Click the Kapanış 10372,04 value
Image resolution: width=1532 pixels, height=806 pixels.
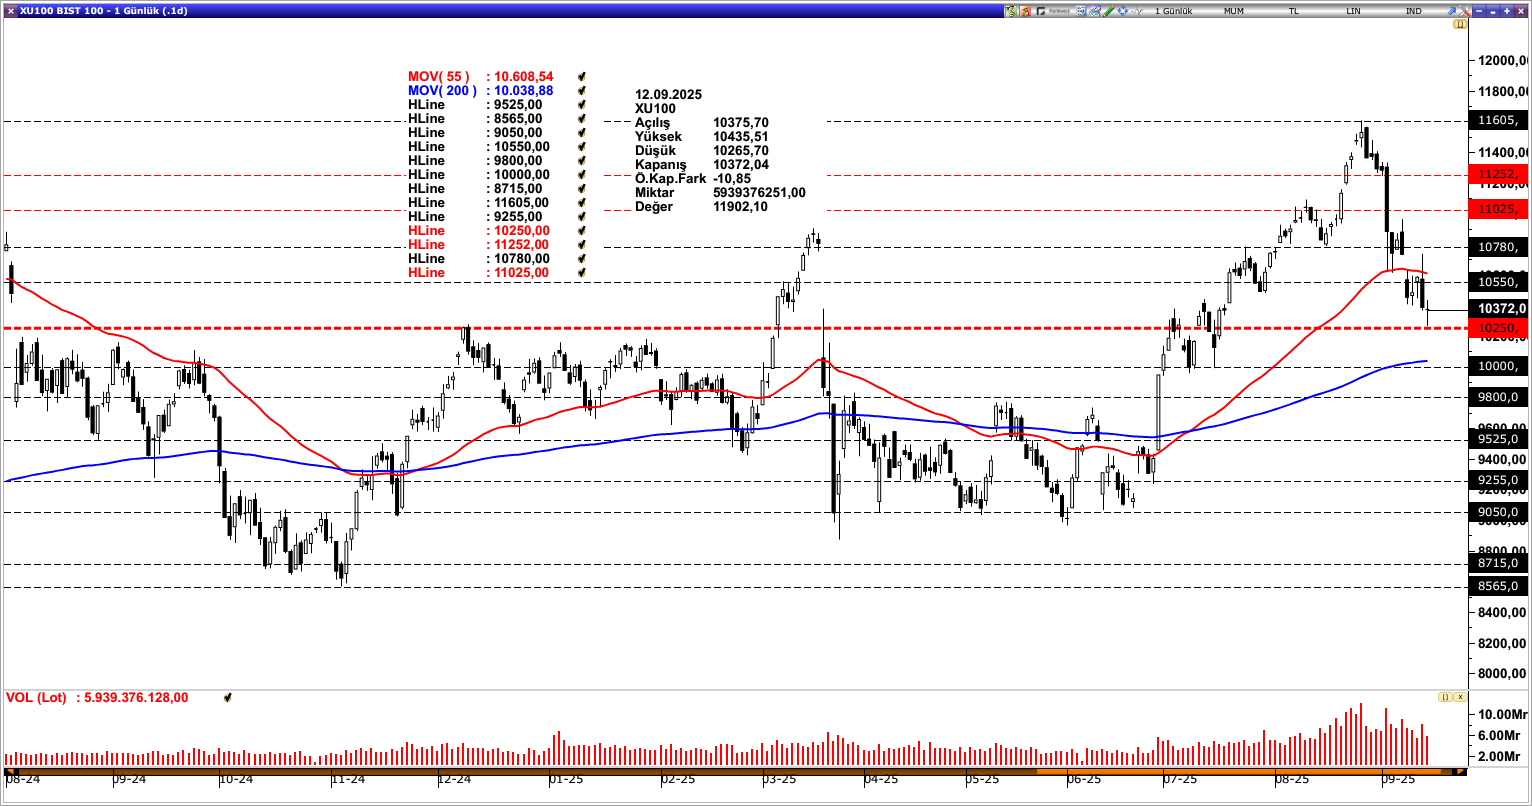pos(741,165)
